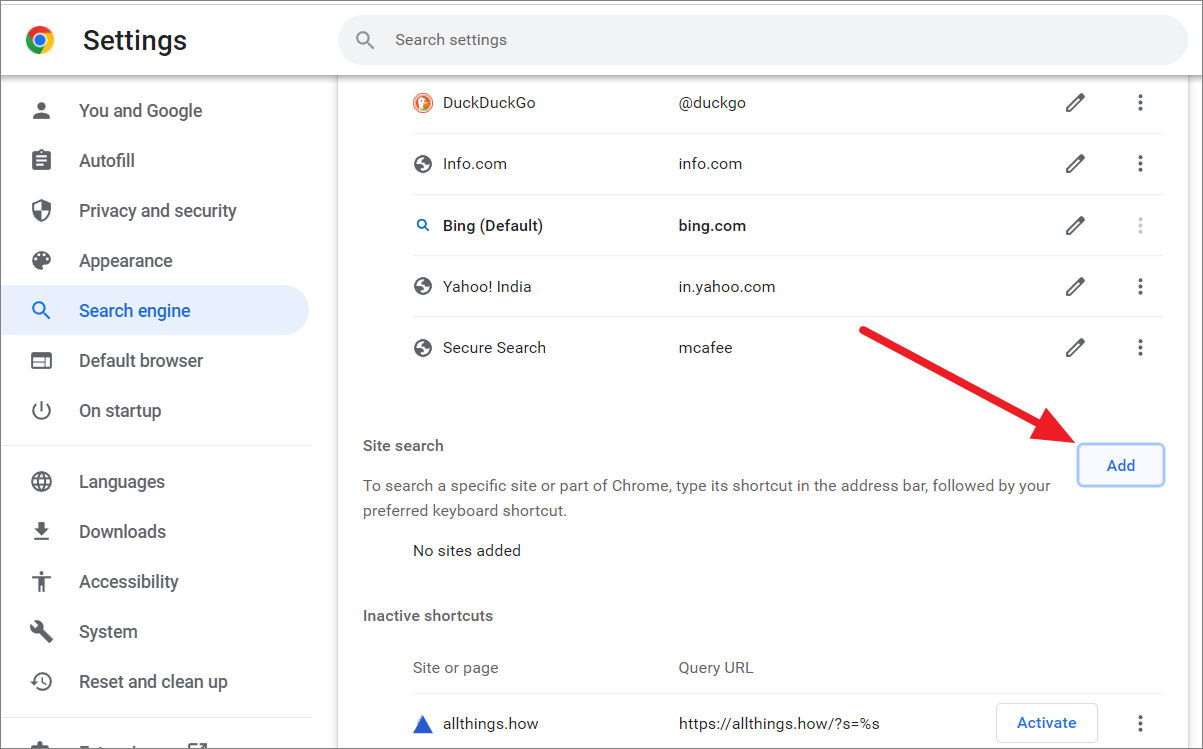
Task: Go to Accessibility settings
Action: tap(155, 582)
